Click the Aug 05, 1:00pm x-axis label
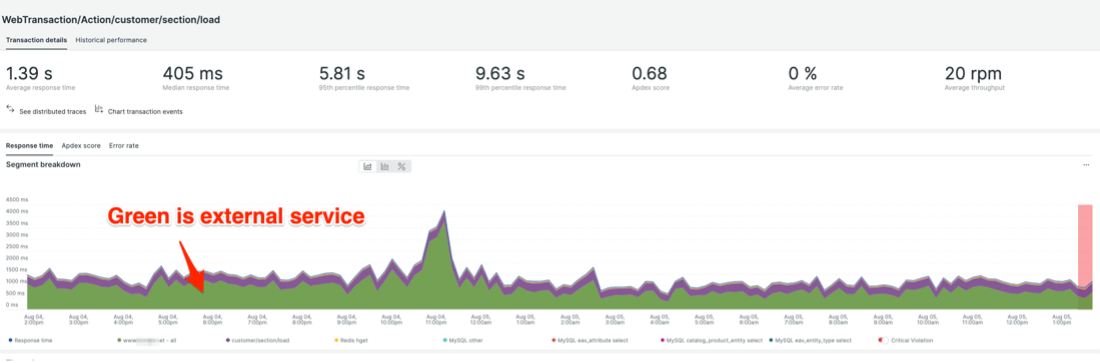The height and width of the screenshot is (363, 1100). tap(1061, 319)
